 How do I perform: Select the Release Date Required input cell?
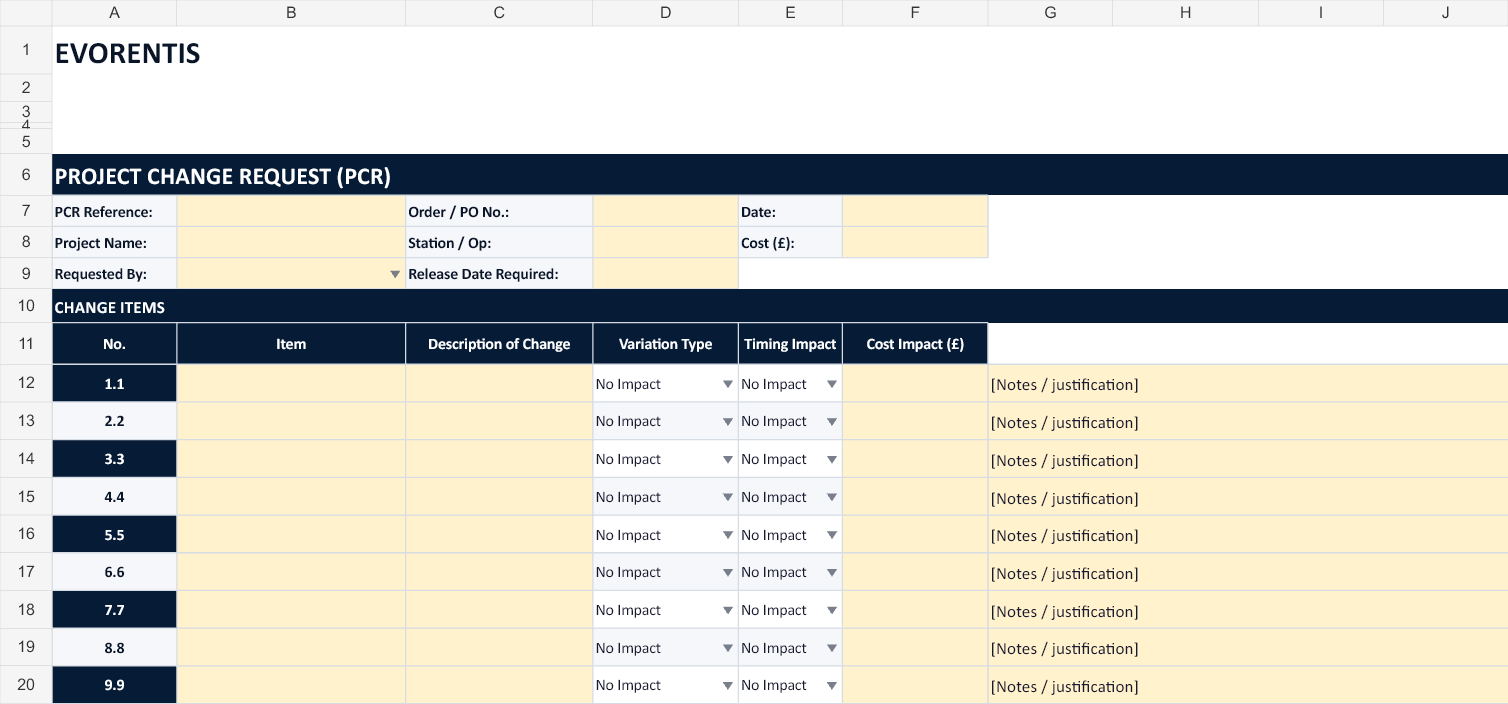pos(665,274)
